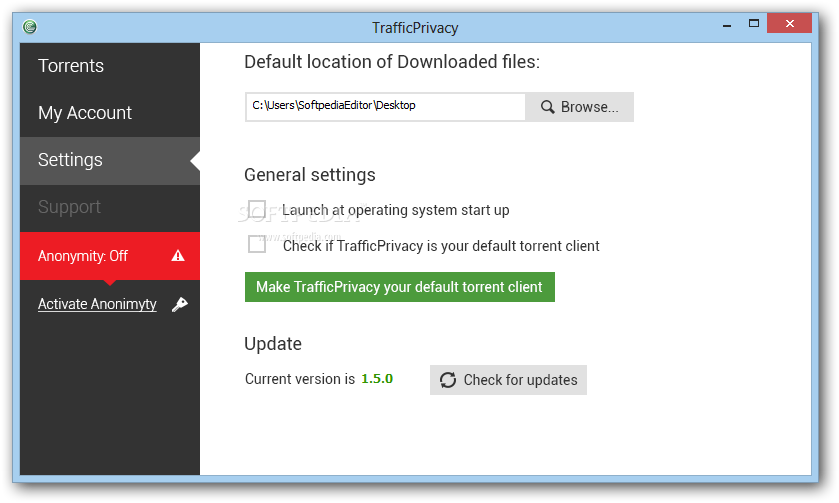839x503 pixels.
Task: Make TrafficPrivacy your default torrent client
Action: click(400, 287)
